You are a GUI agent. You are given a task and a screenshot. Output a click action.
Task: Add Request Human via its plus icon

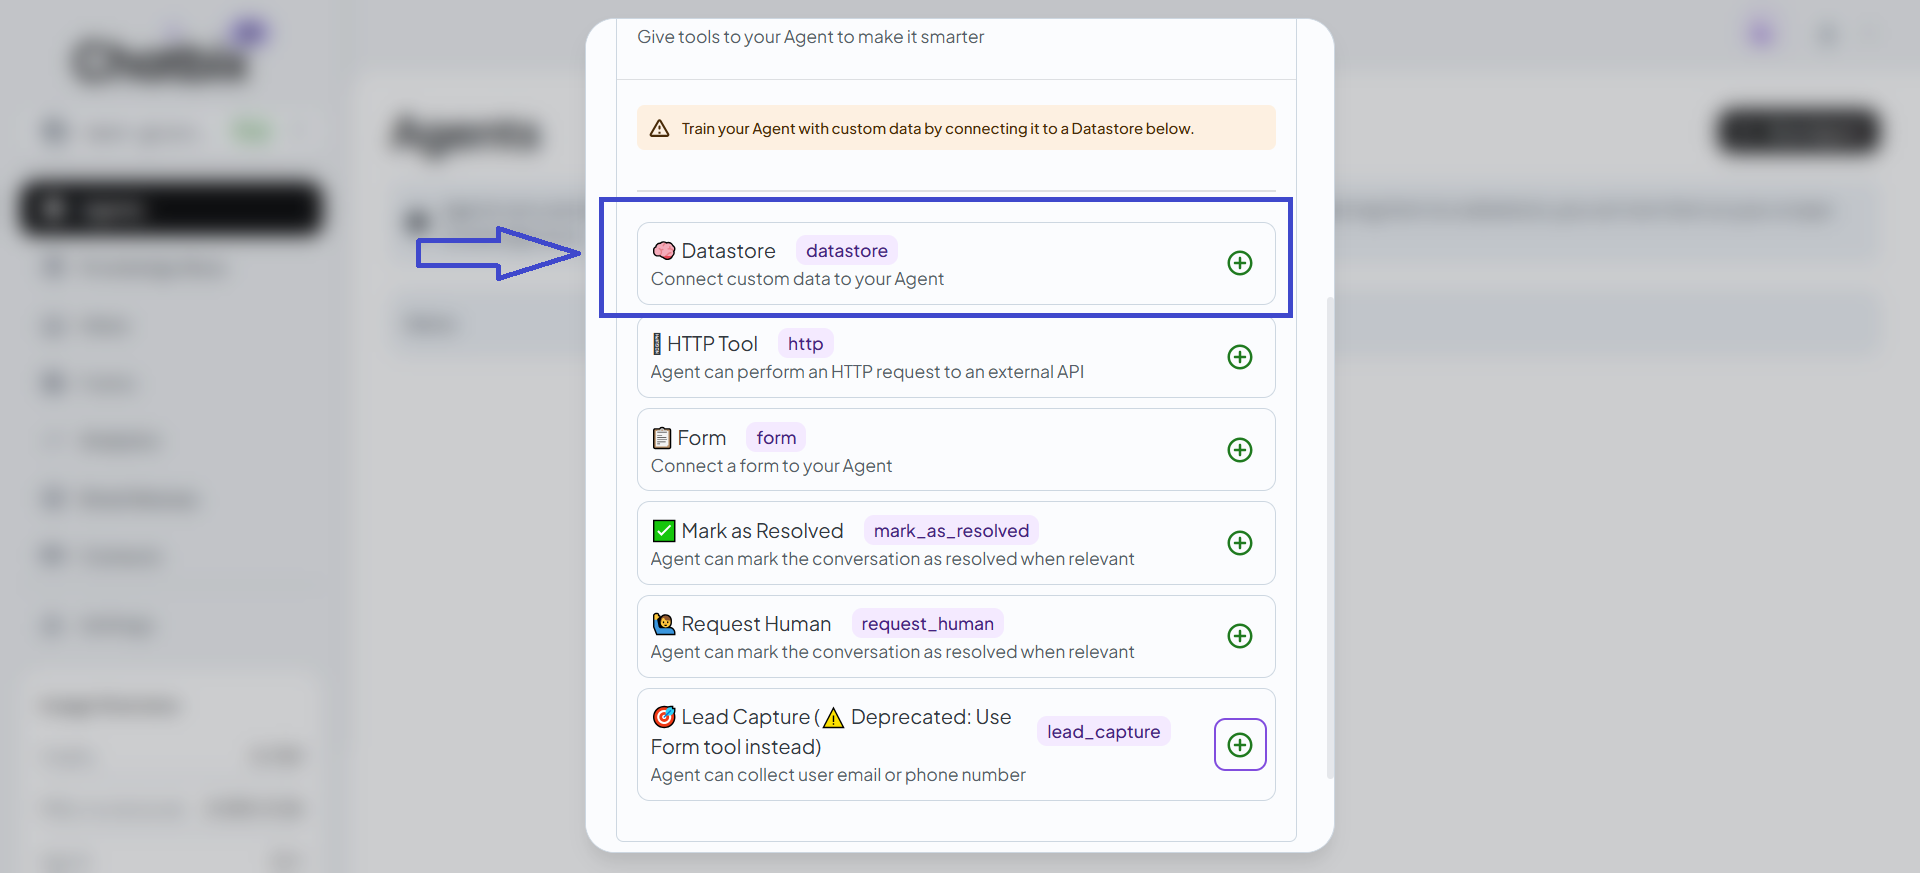coord(1239,636)
